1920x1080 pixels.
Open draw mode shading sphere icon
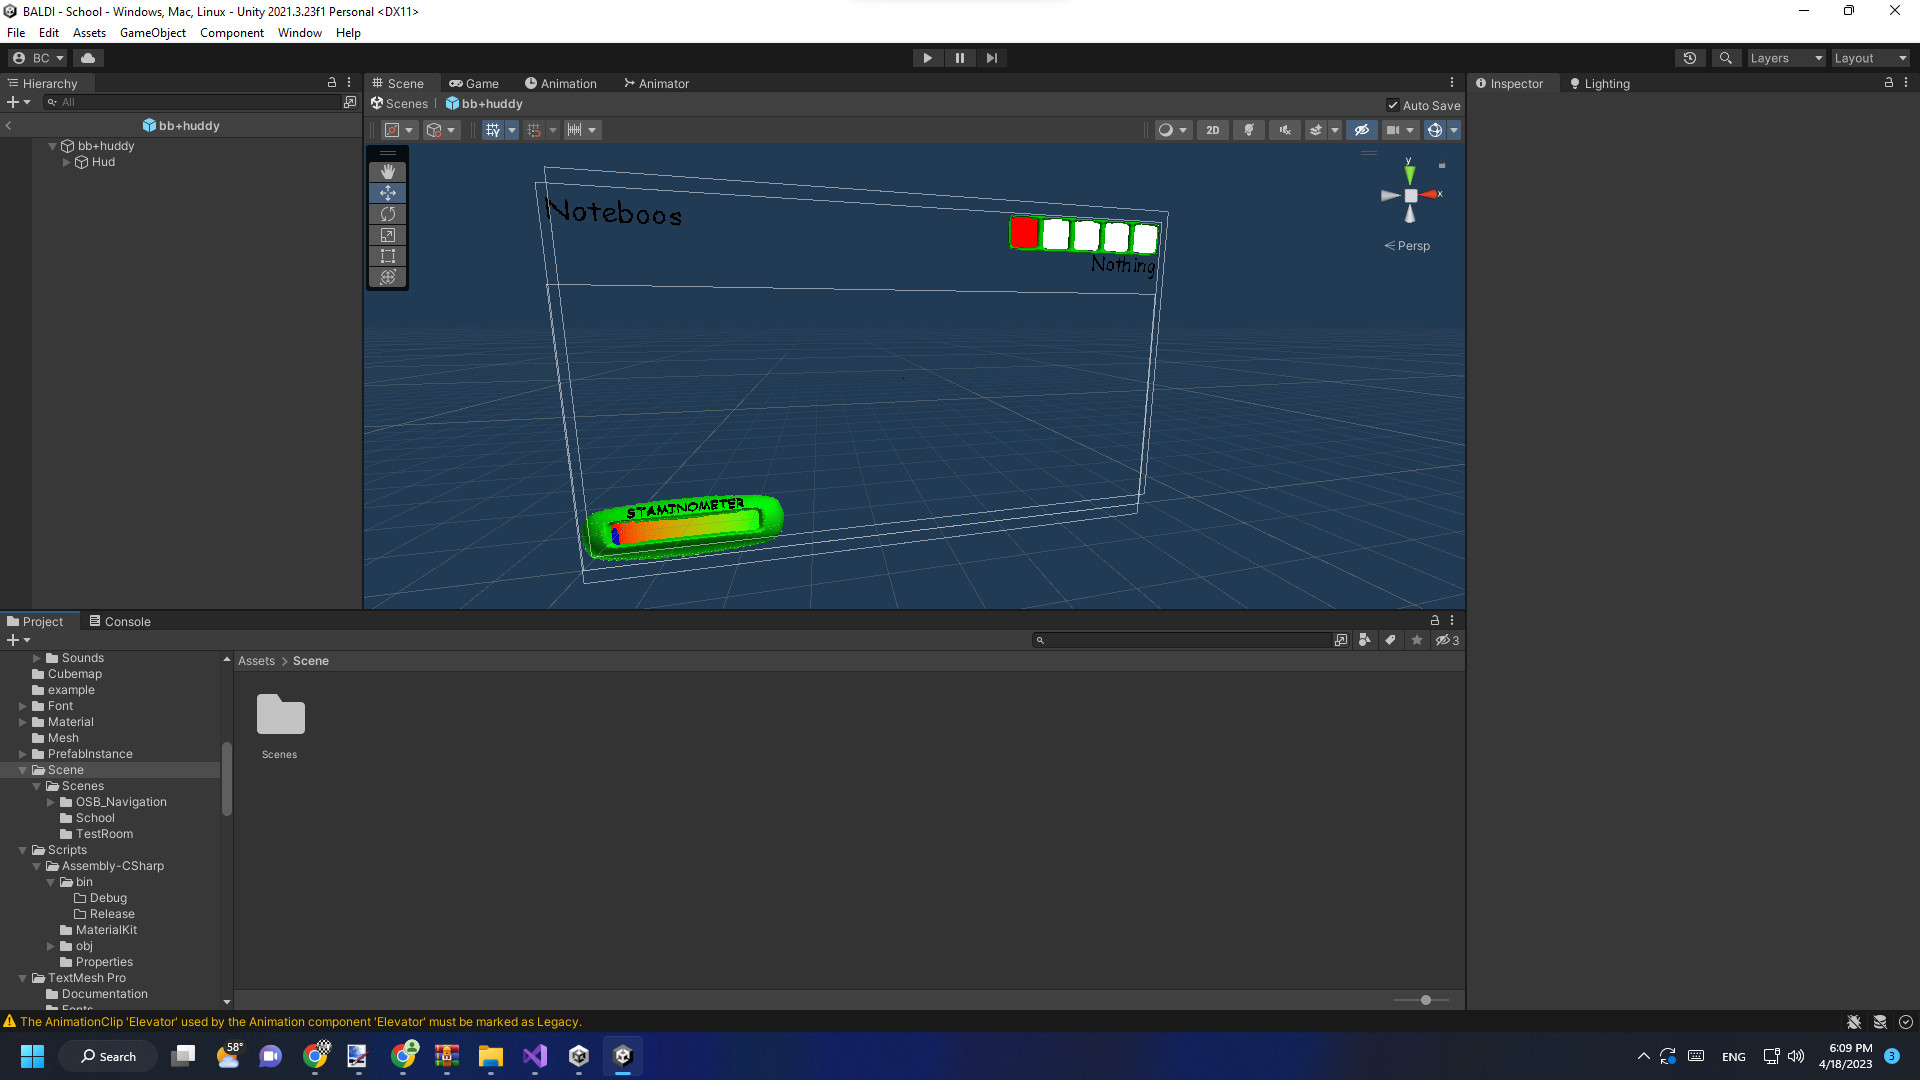point(1166,130)
